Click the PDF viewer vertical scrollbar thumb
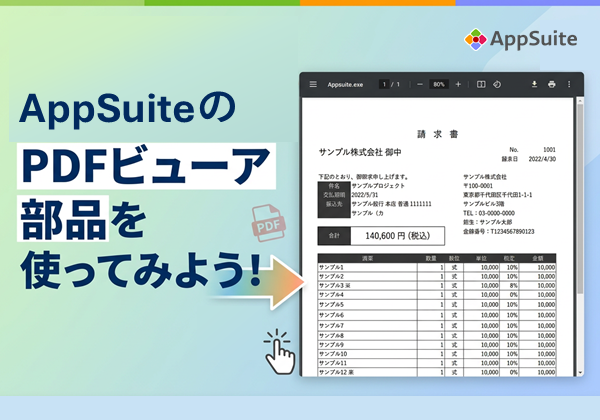 click(x=580, y=199)
